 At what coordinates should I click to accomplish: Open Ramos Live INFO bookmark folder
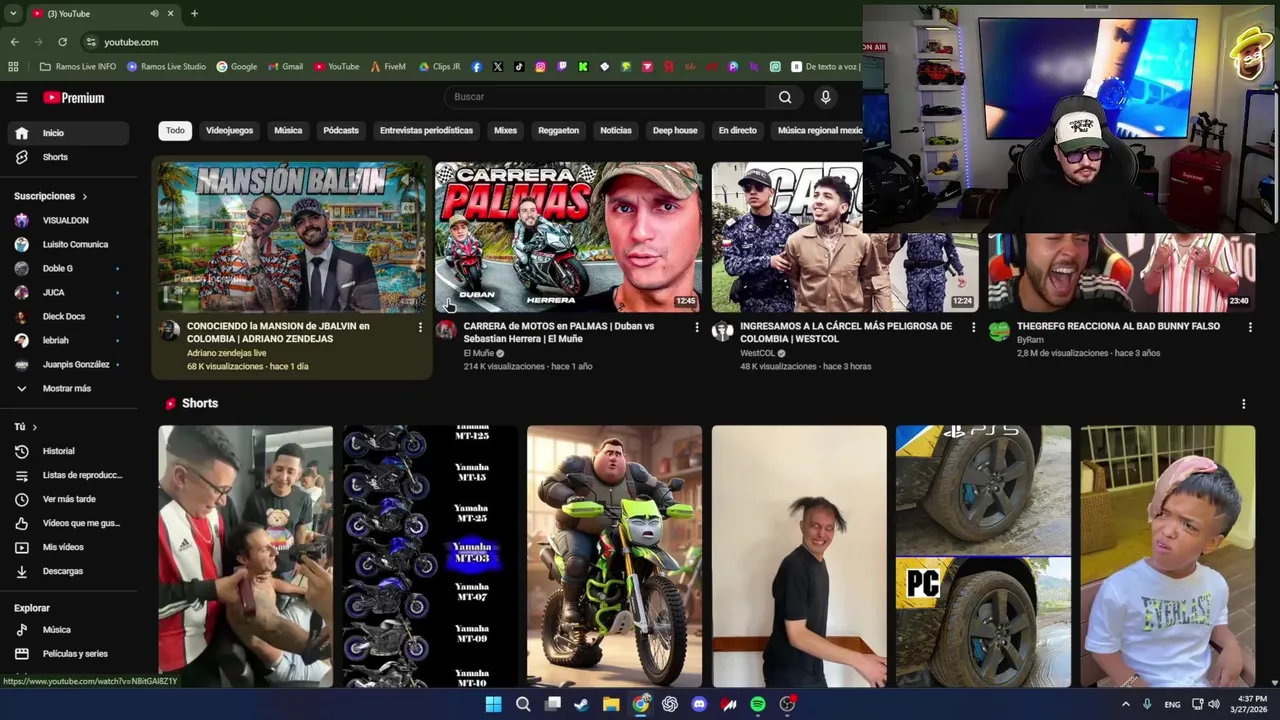coord(78,67)
